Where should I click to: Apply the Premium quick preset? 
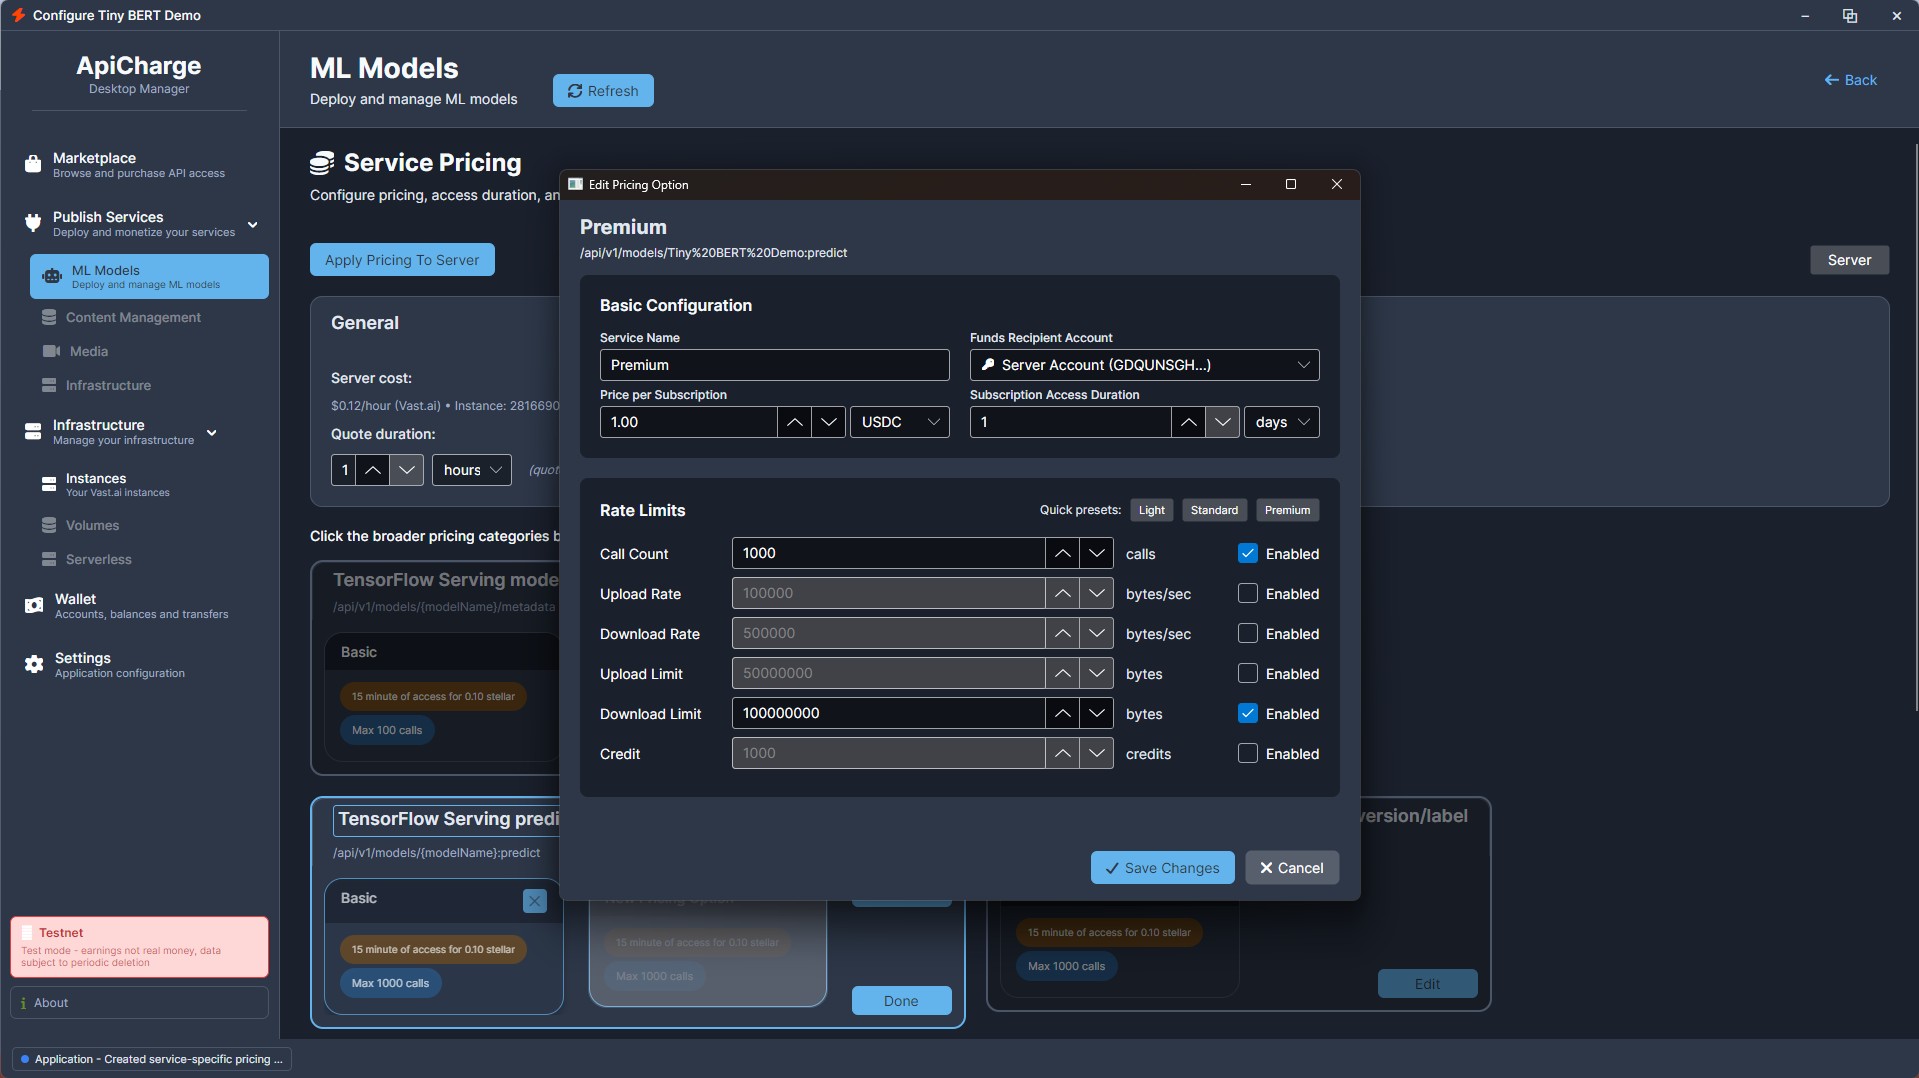[1287, 510]
